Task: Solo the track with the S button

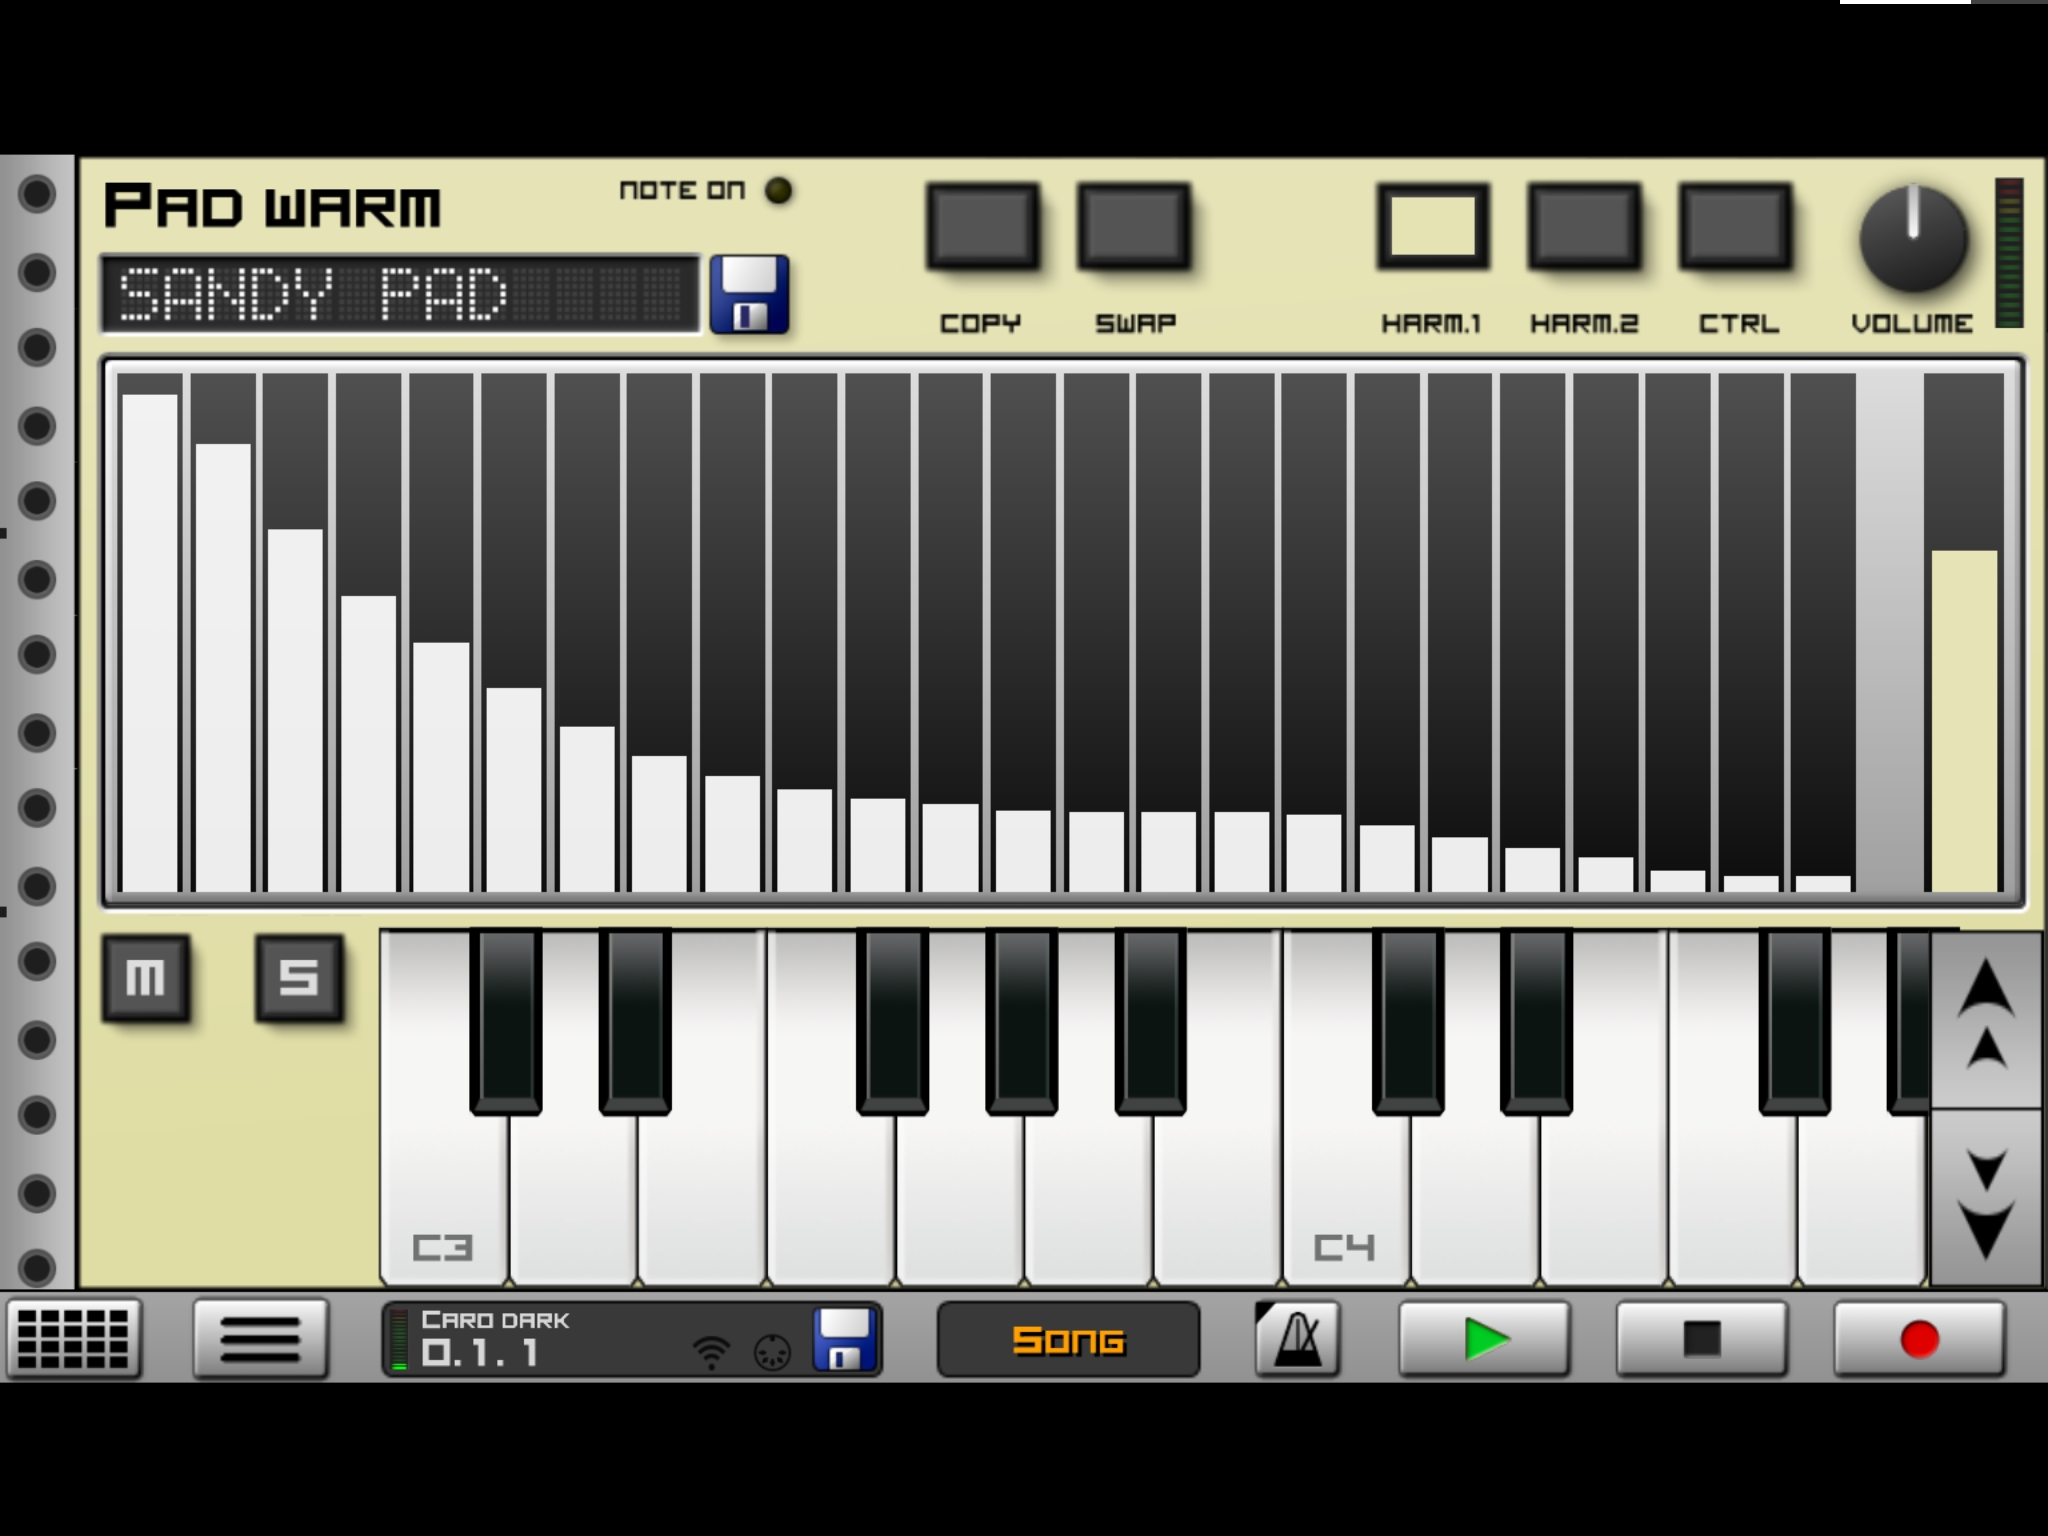Action: pyautogui.click(x=299, y=977)
